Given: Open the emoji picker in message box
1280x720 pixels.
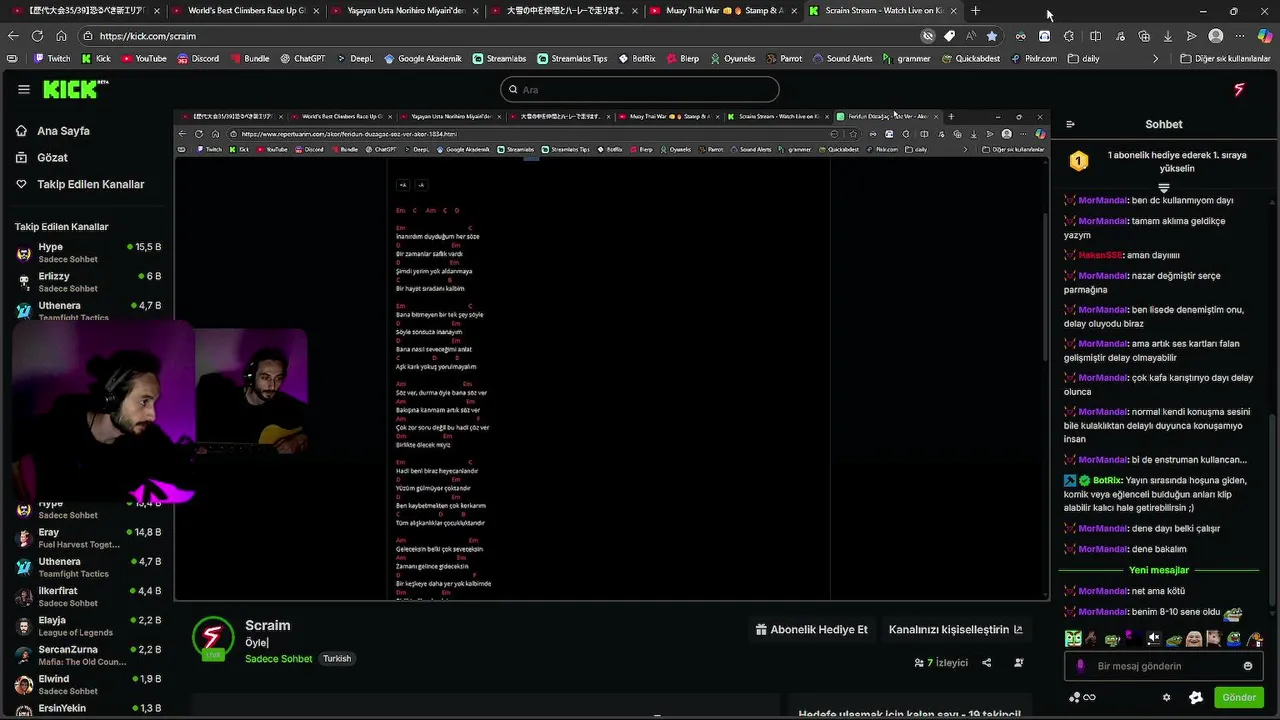Looking at the screenshot, I should coord(1248,666).
